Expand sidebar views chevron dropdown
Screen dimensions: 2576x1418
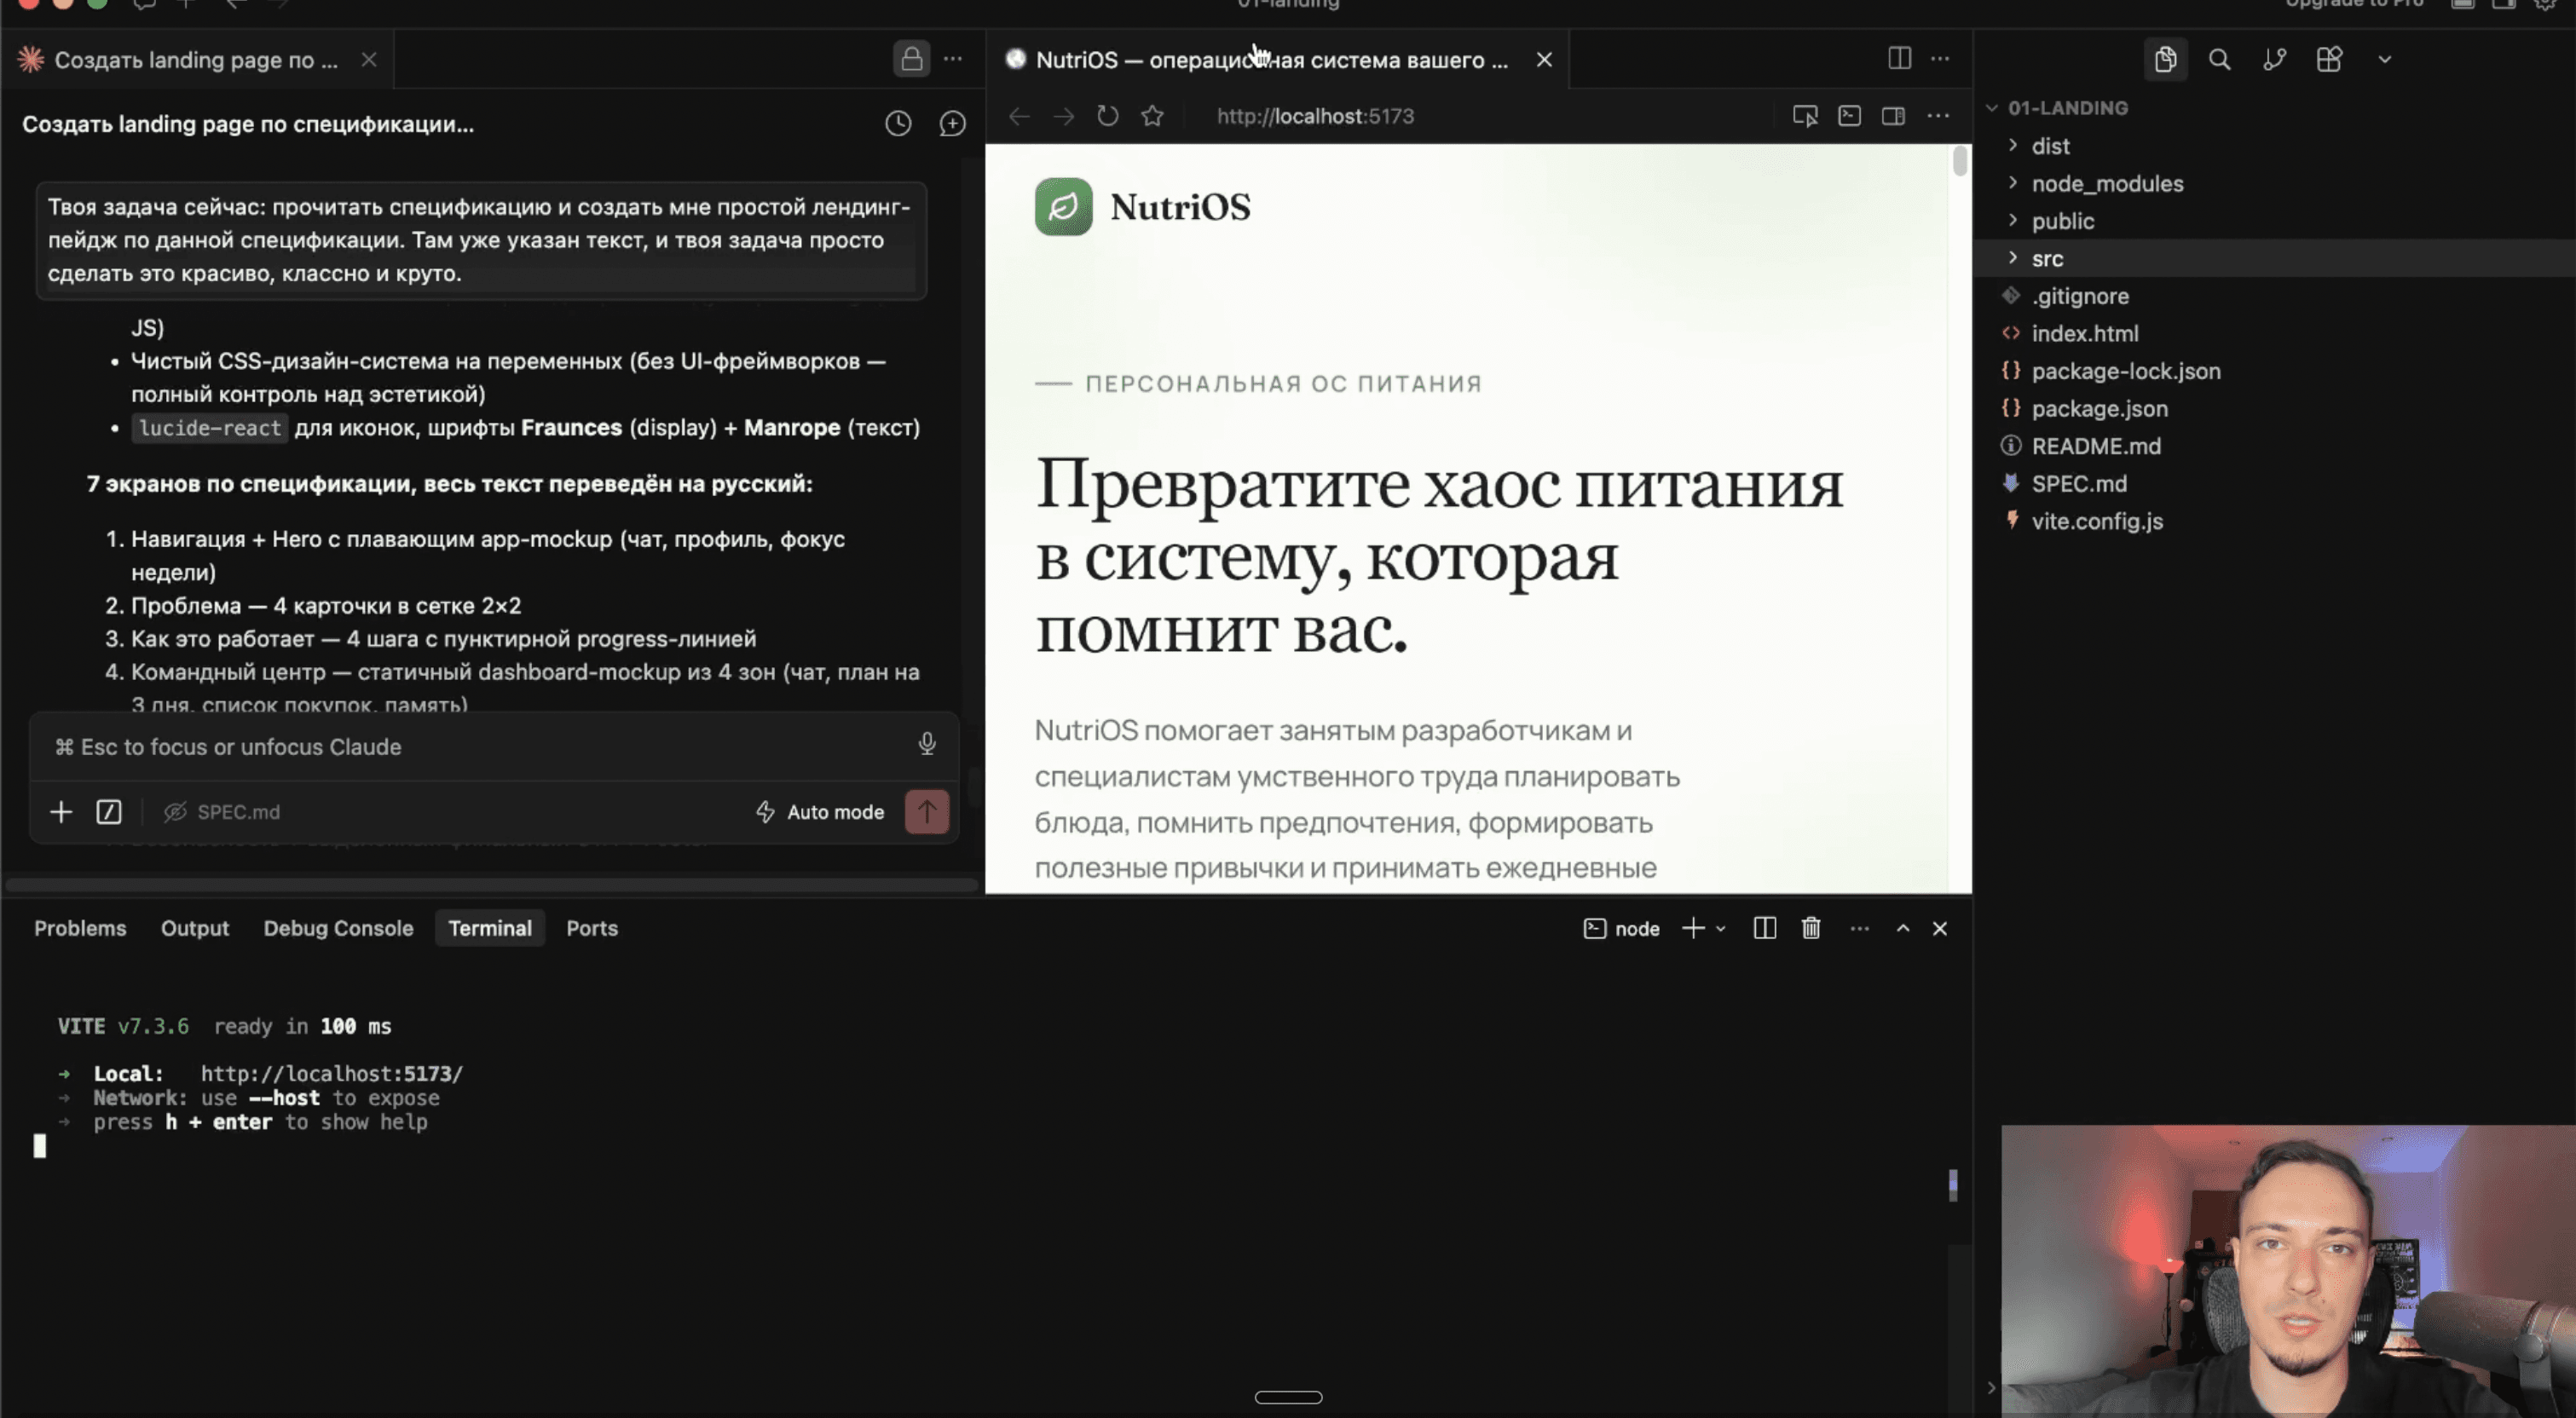point(2385,60)
